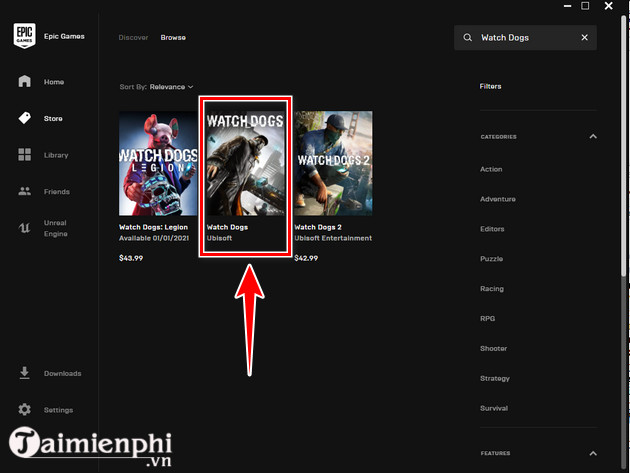The image size is (630, 473).
Task: Click the Ubisoft Entertainment publisher text
Action: [333, 238]
